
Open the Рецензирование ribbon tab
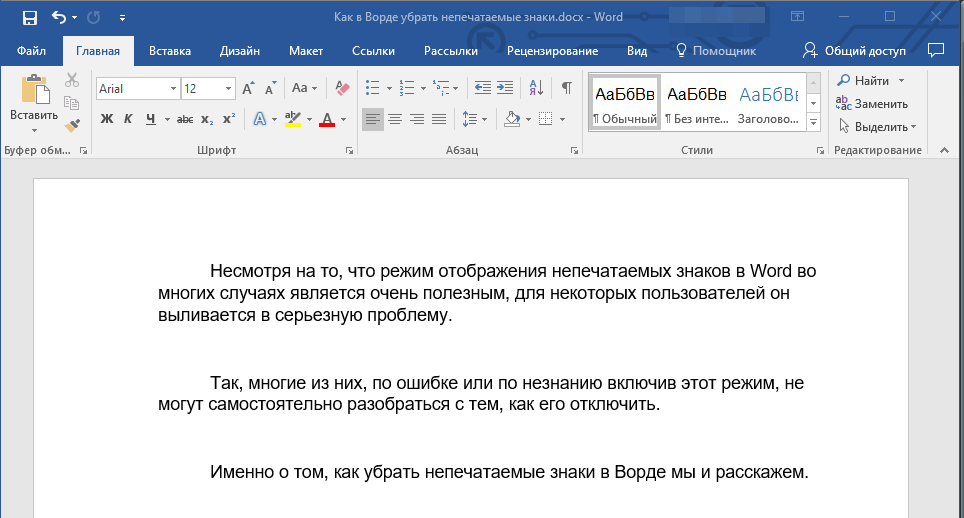(x=552, y=50)
